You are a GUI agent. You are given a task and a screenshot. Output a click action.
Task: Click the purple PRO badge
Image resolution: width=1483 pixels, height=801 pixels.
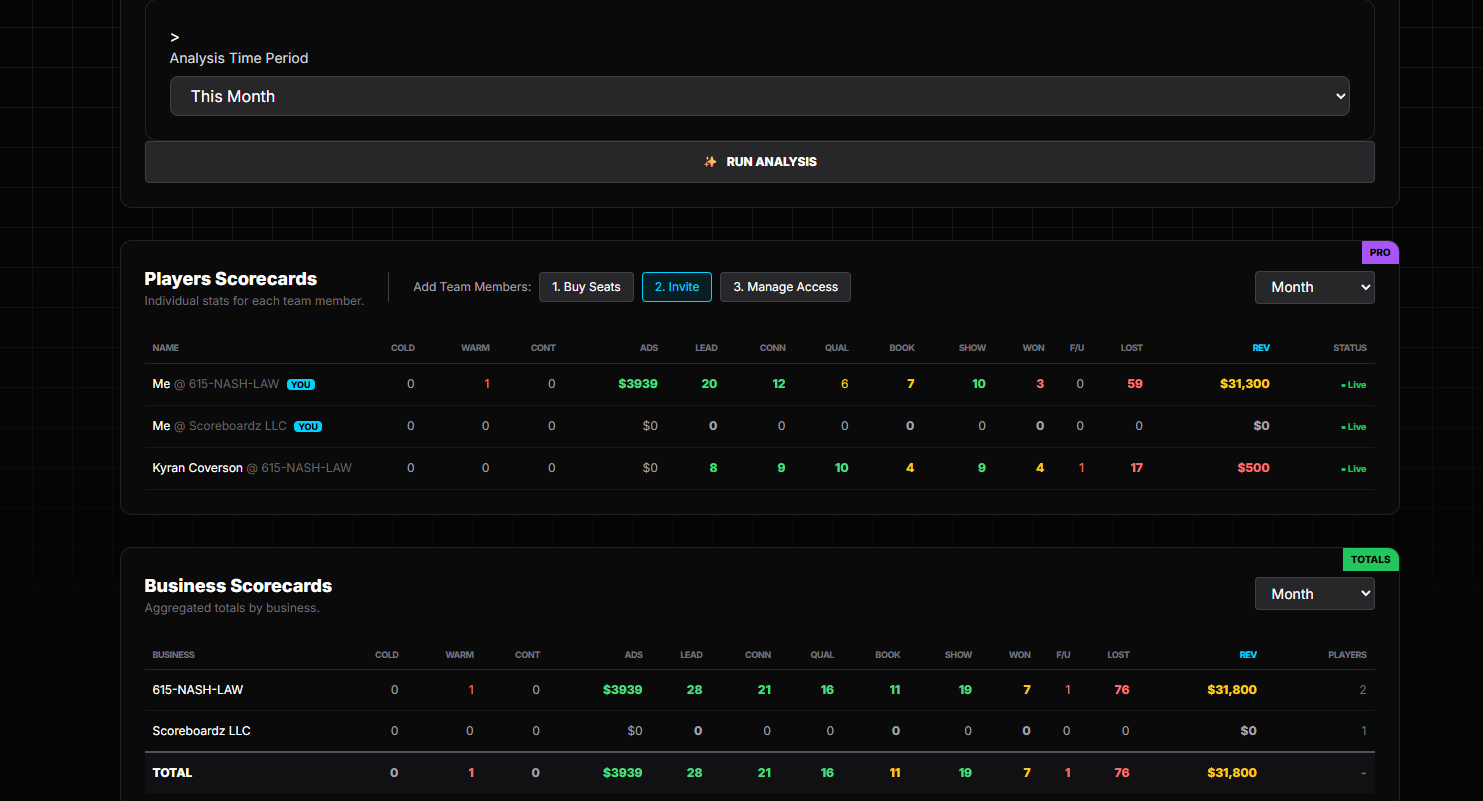click(1380, 253)
